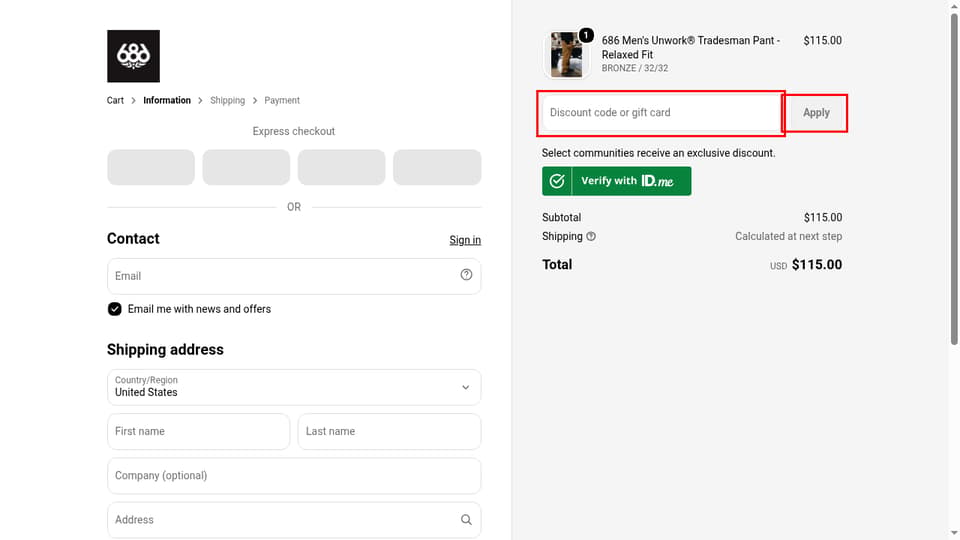Click the ID.me checkmark badge icon
Screen dimensions: 960x540
557,181
